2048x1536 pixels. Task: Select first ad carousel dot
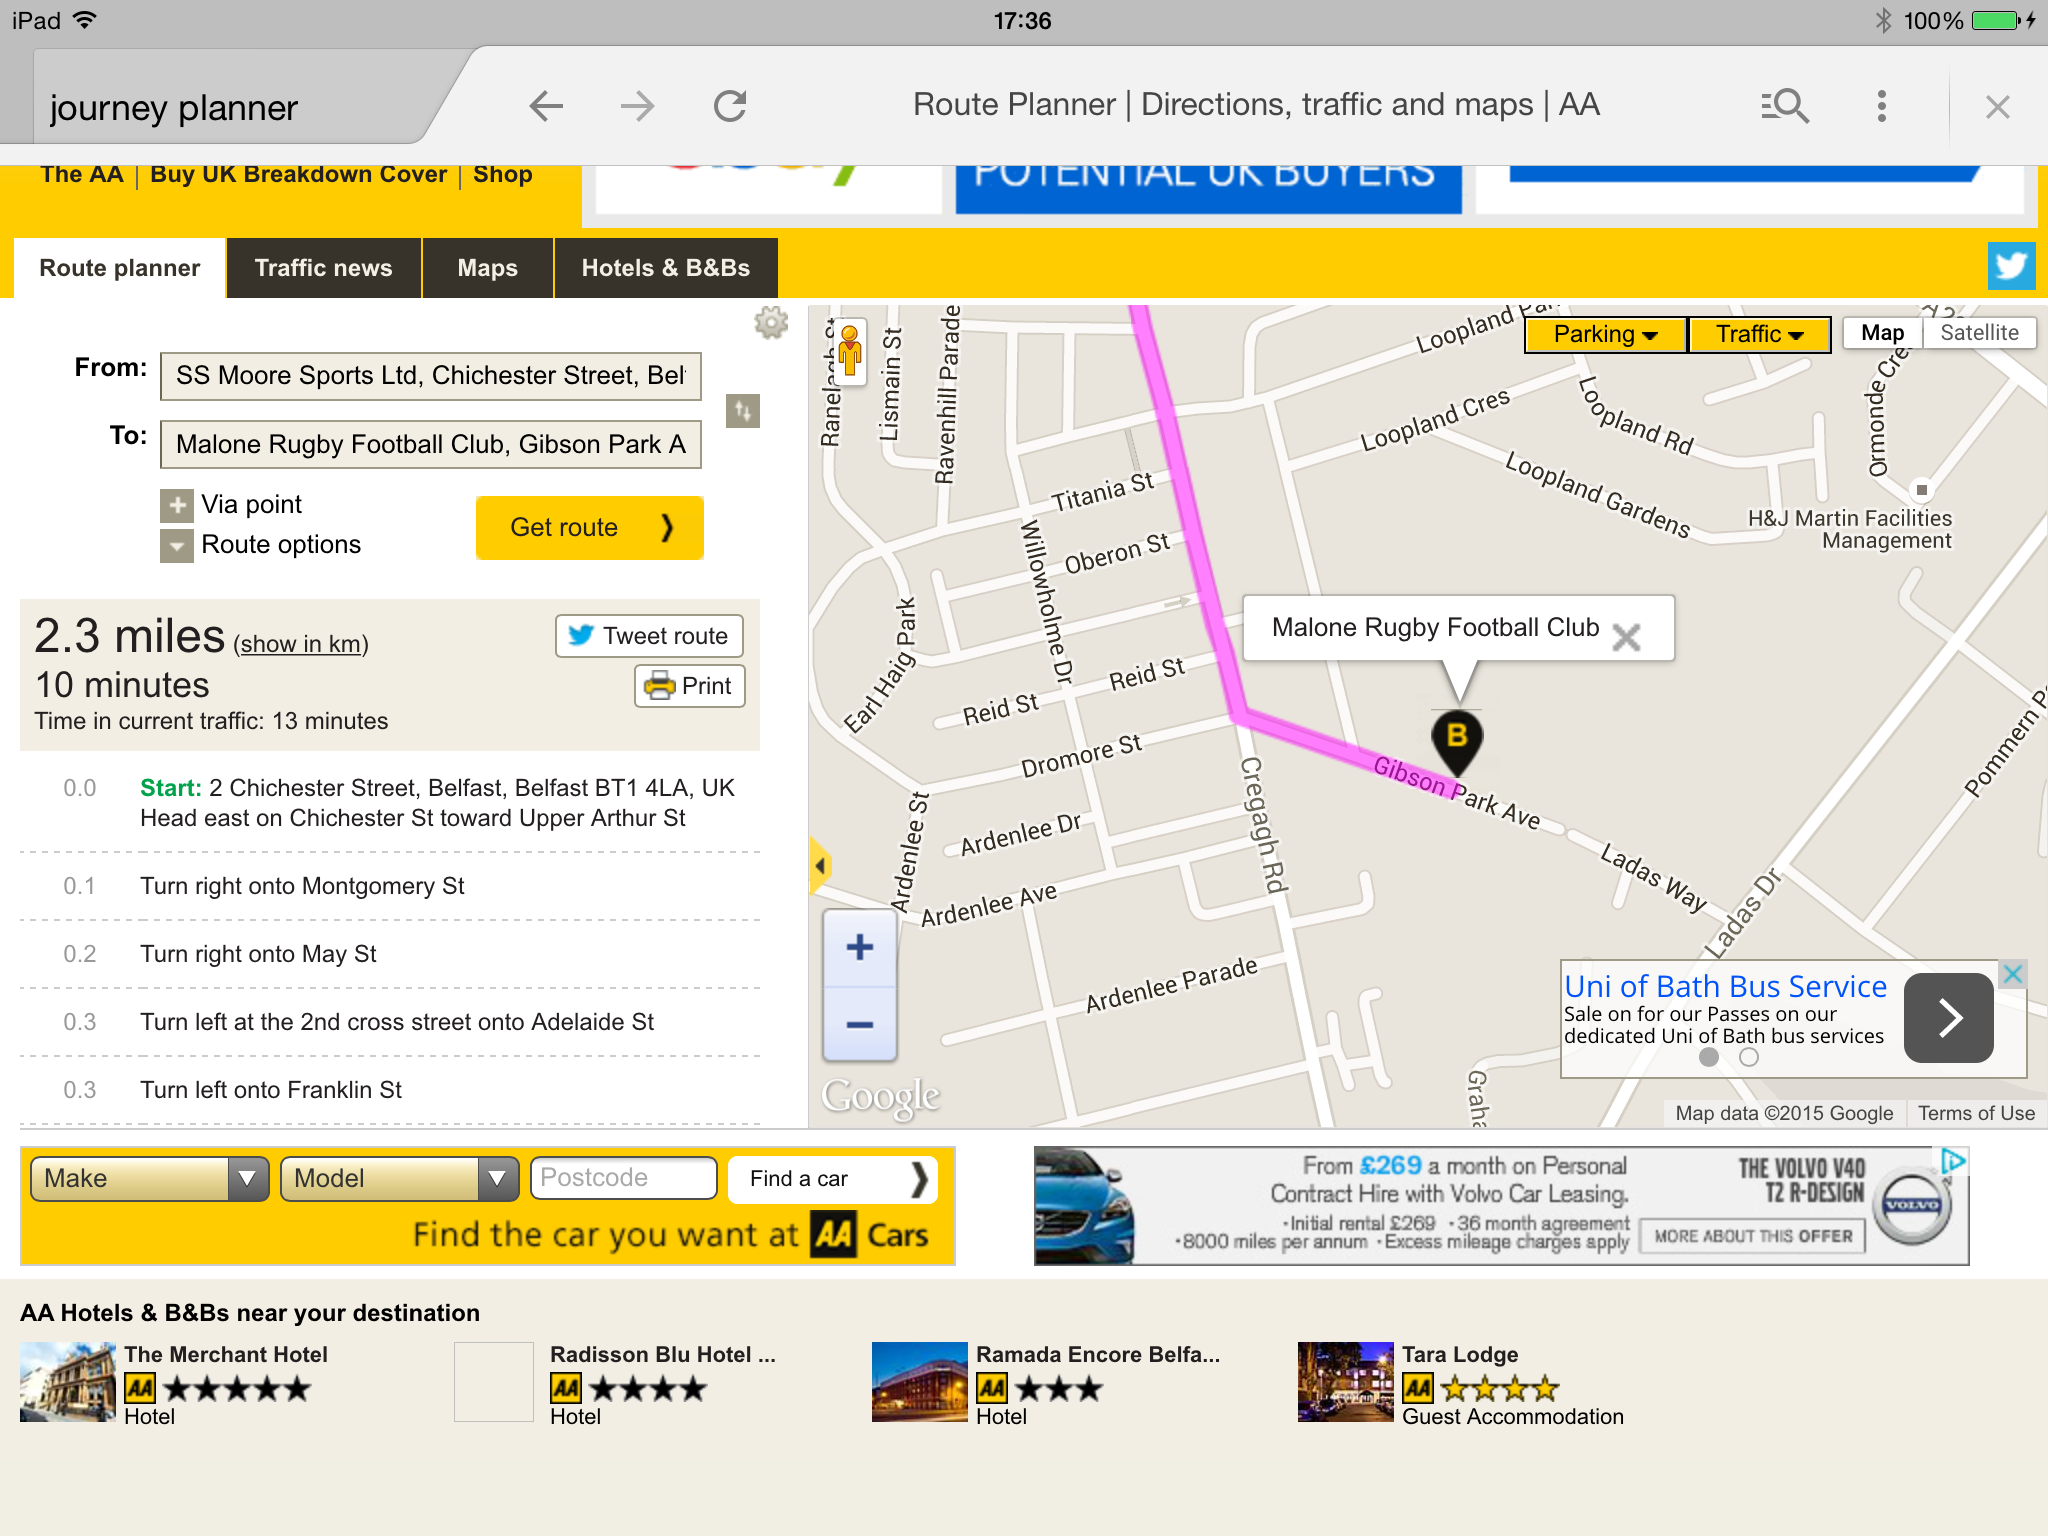[x=1709, y=1057]
